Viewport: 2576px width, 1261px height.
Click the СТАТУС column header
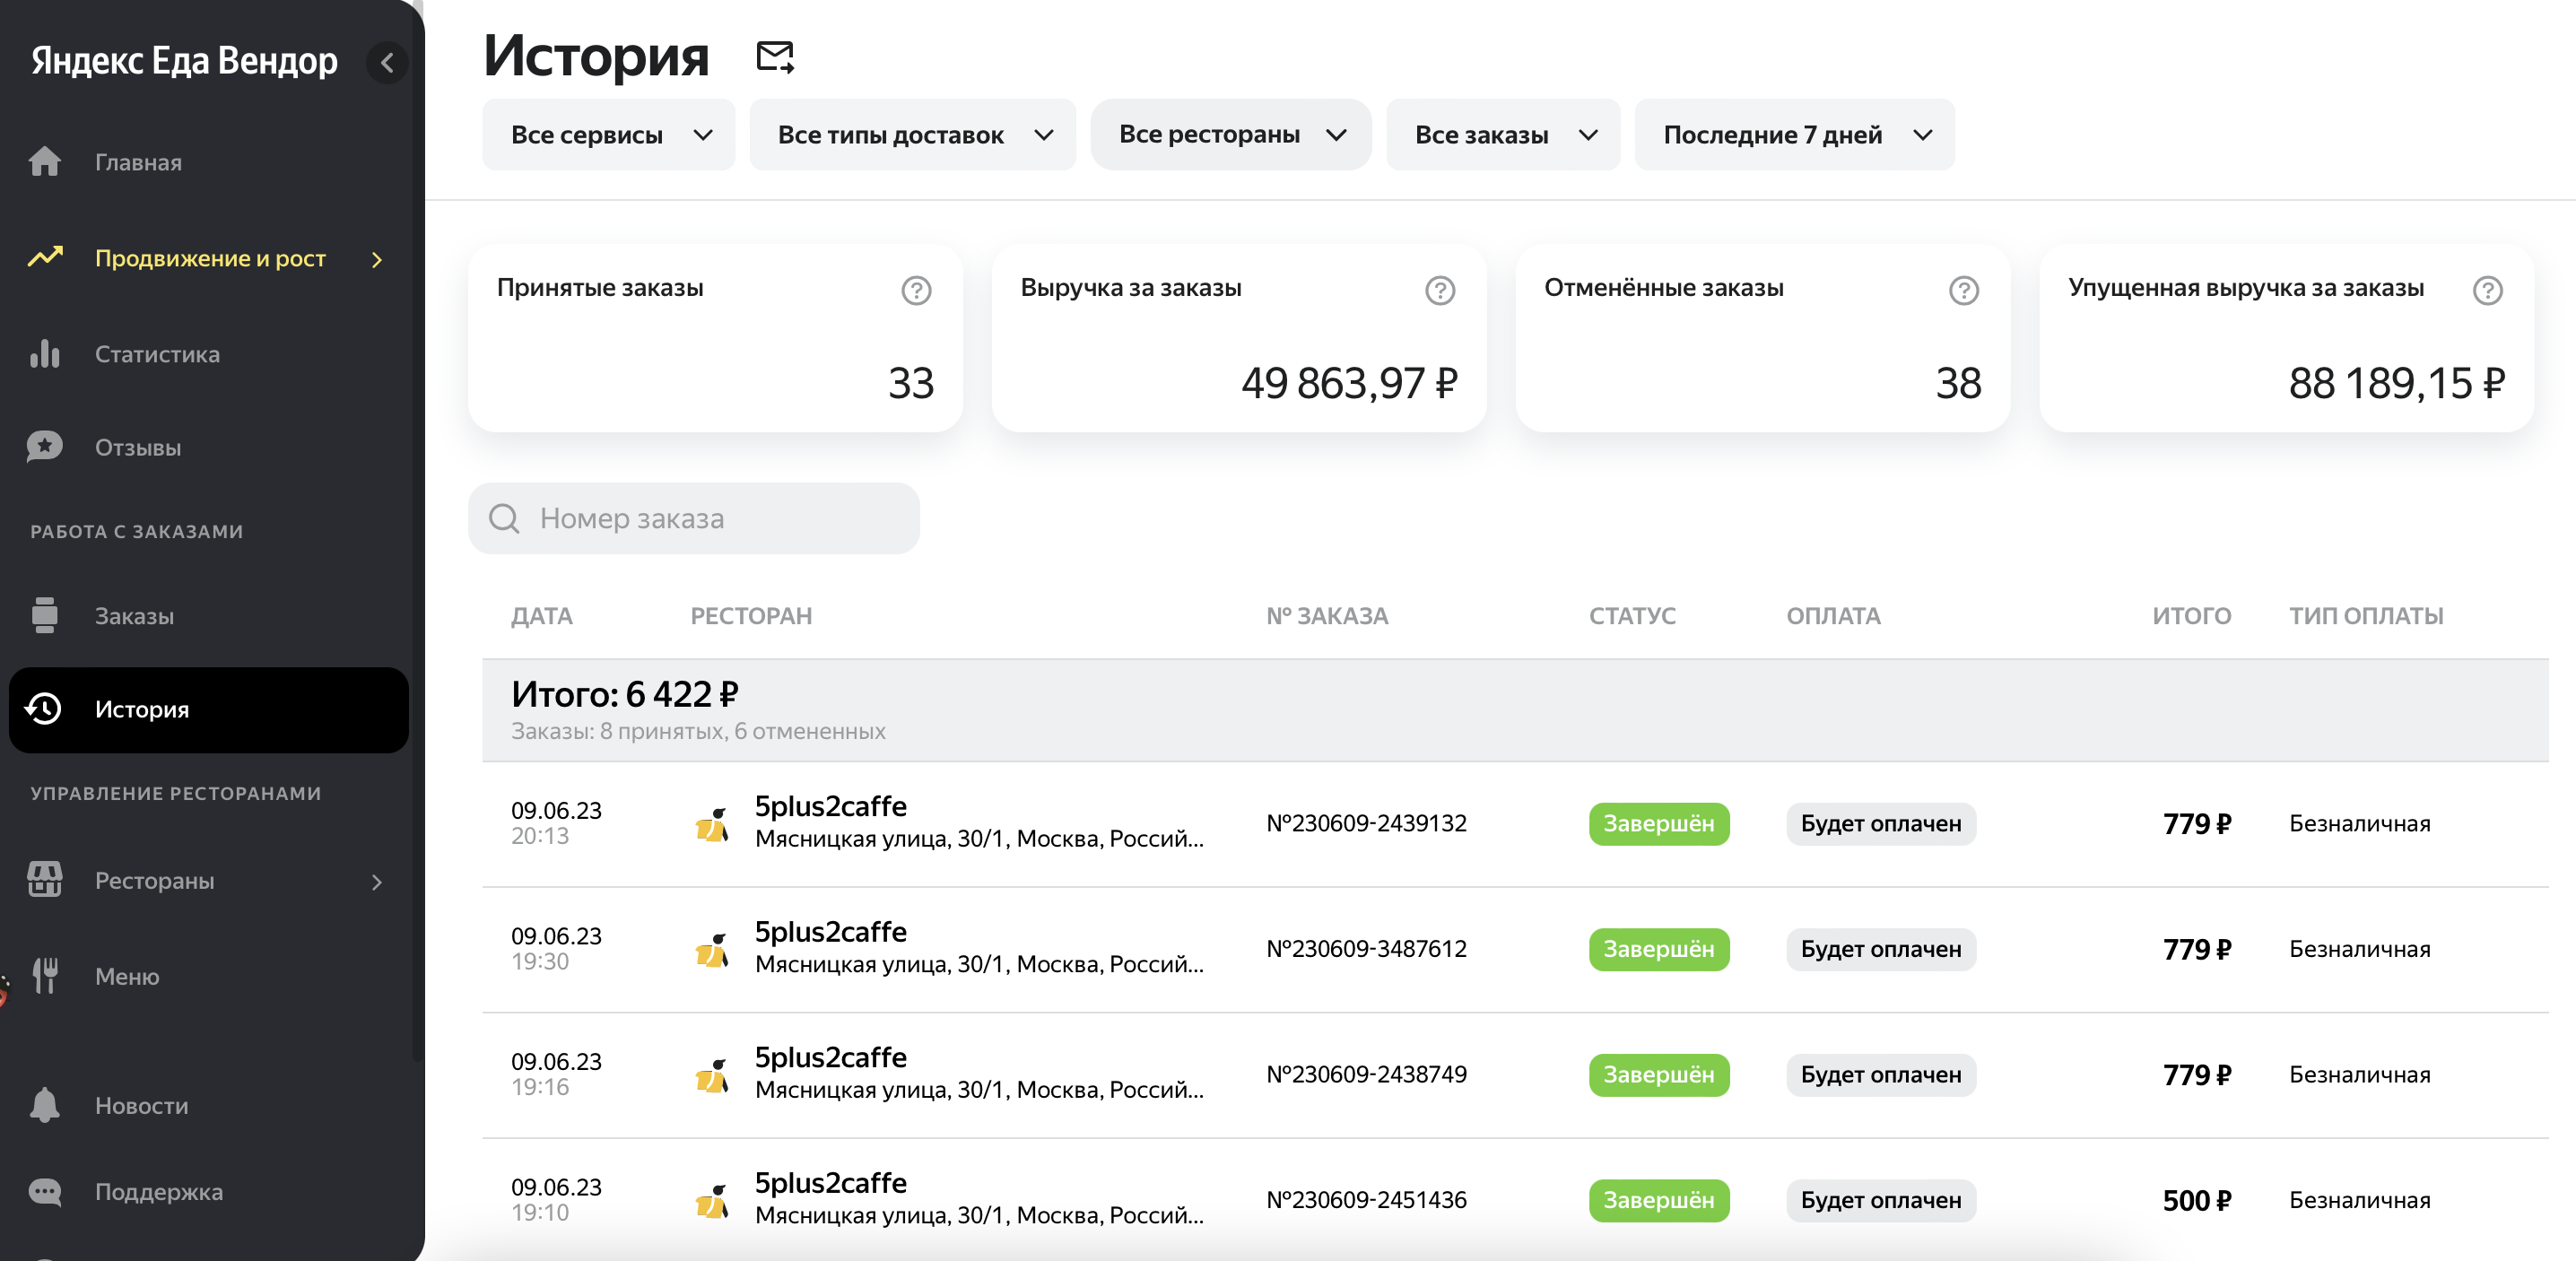[x=1632, y=616]
